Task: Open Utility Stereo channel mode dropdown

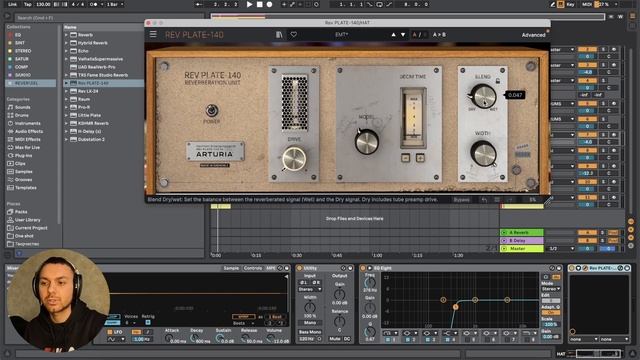Action: (310, 289)
